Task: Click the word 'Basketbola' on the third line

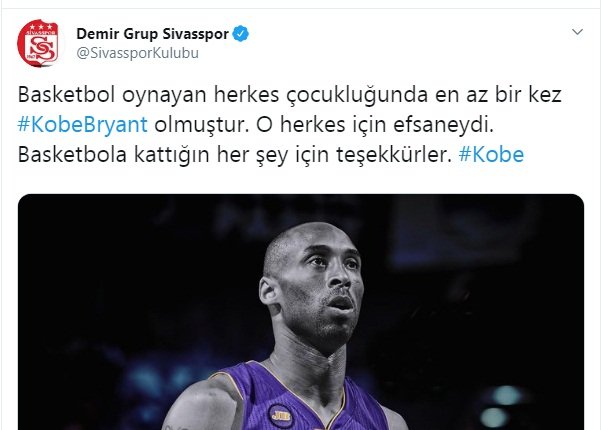Action: (x=72, y=155)
